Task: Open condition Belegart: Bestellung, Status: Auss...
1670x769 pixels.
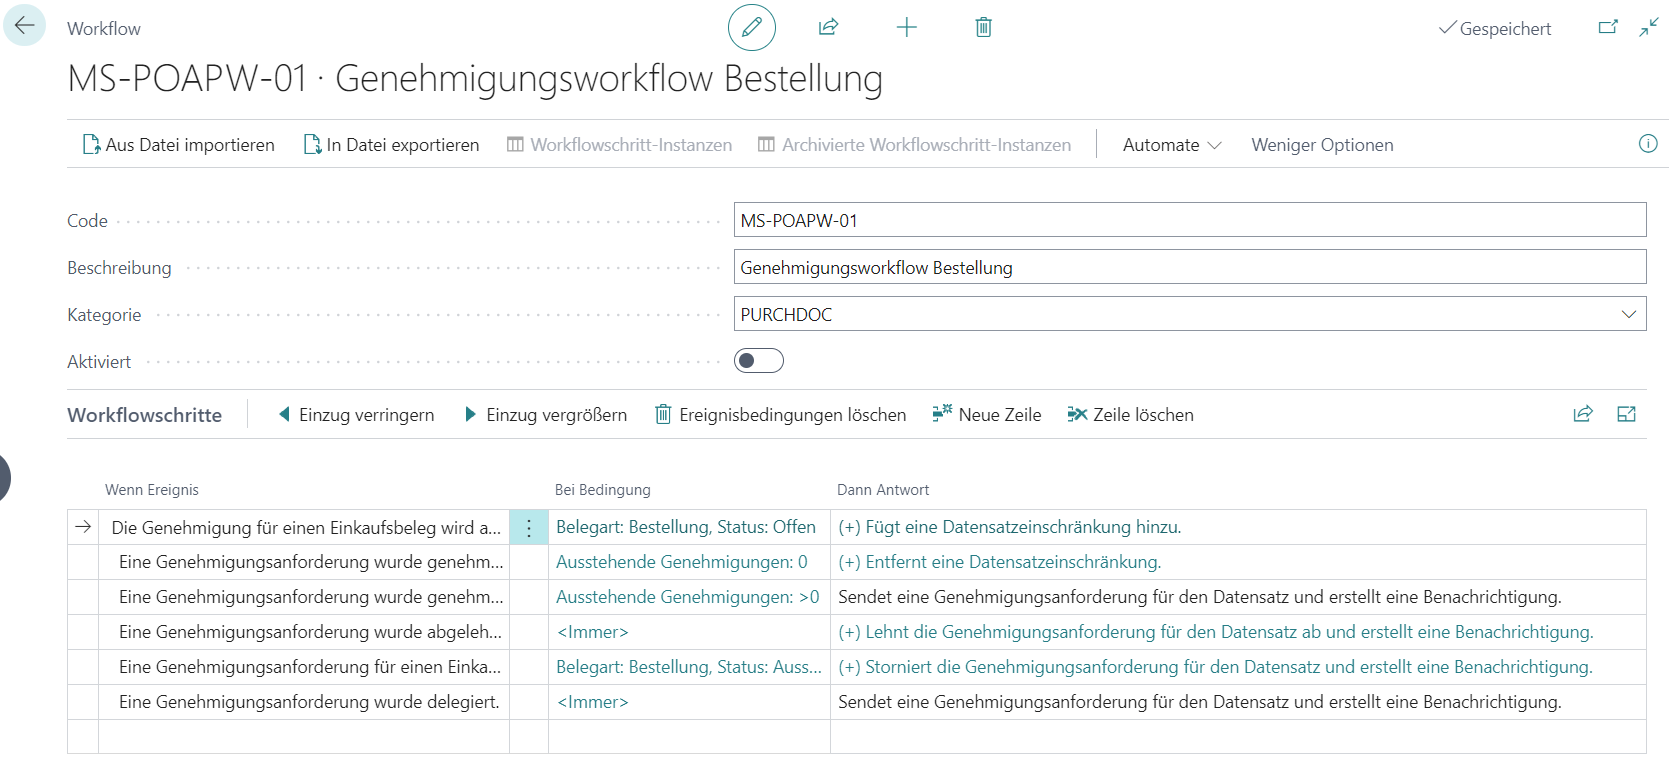Action: pyautogui.click(x=689, y=667)
